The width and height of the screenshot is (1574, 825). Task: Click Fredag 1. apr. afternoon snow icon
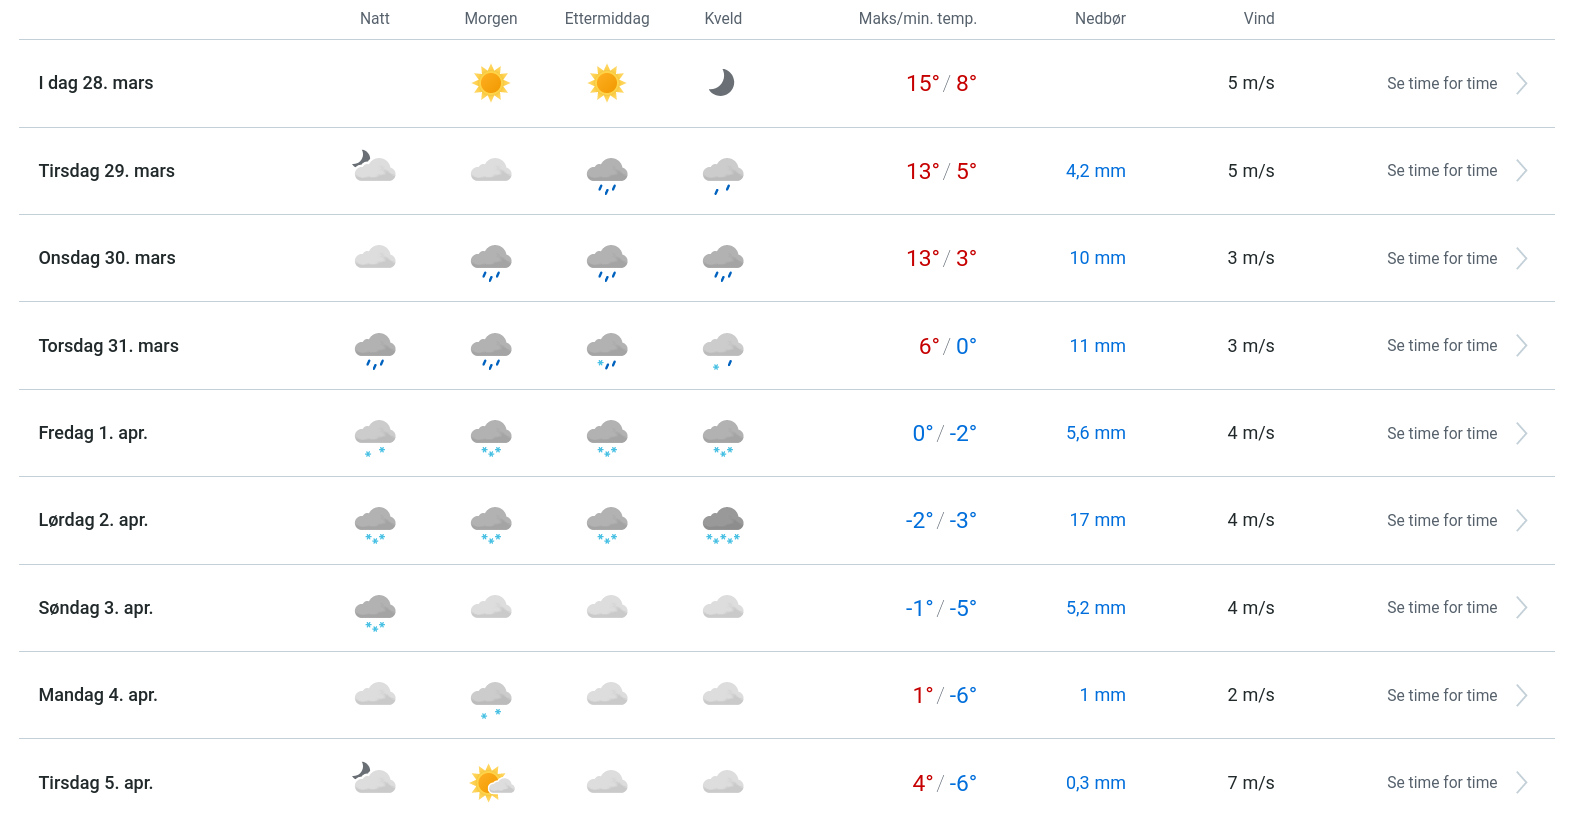pos(607,436)
